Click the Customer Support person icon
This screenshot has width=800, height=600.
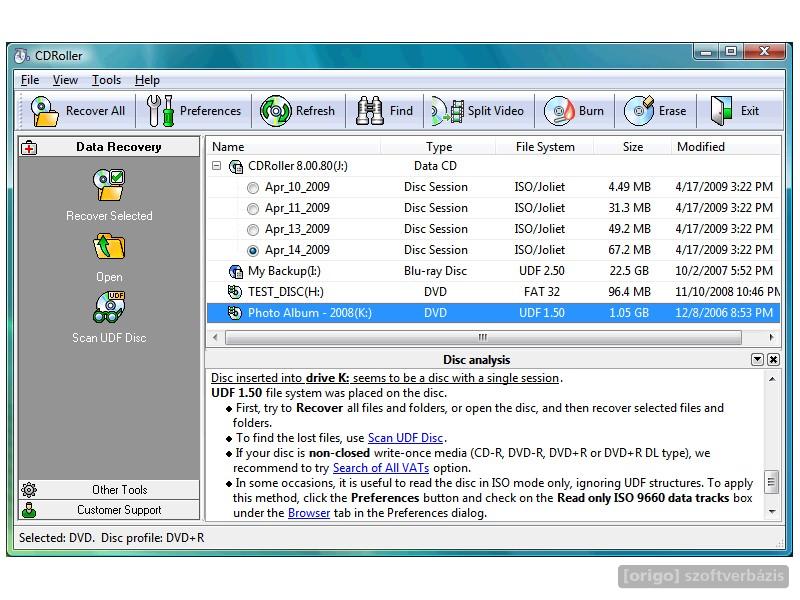point(29,510)
